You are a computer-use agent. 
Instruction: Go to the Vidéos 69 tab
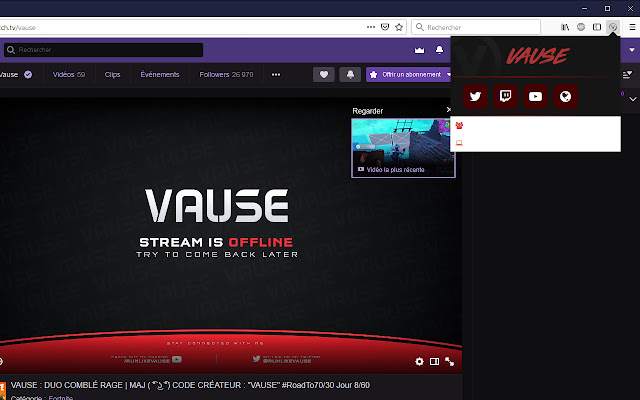click(x=69, y=74)
